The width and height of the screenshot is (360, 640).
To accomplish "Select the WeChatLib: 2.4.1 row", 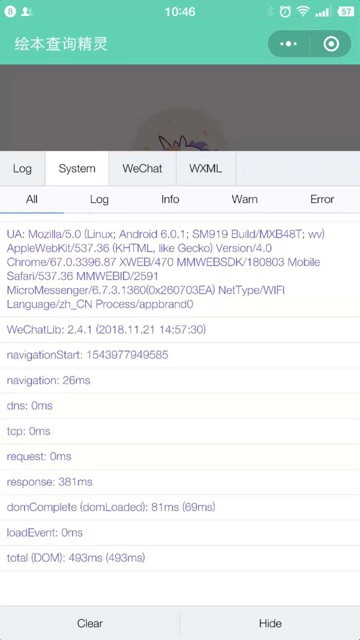I will [x=180, y=330].
